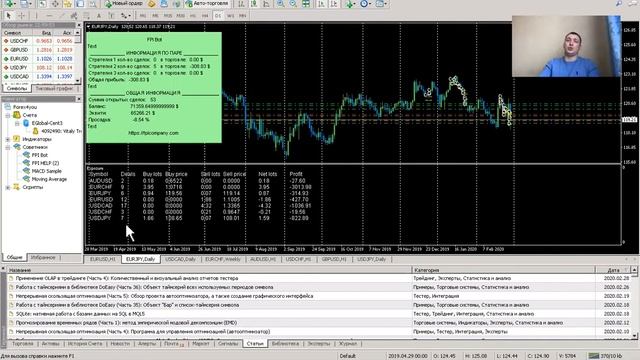Switch timeframe to H1
640x360 pixels.
pos(193,16)
